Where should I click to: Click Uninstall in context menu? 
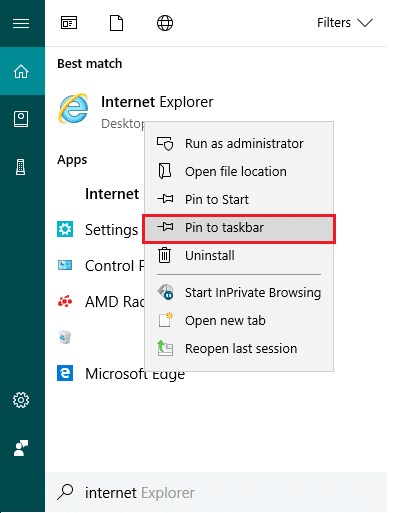(239, 256)
